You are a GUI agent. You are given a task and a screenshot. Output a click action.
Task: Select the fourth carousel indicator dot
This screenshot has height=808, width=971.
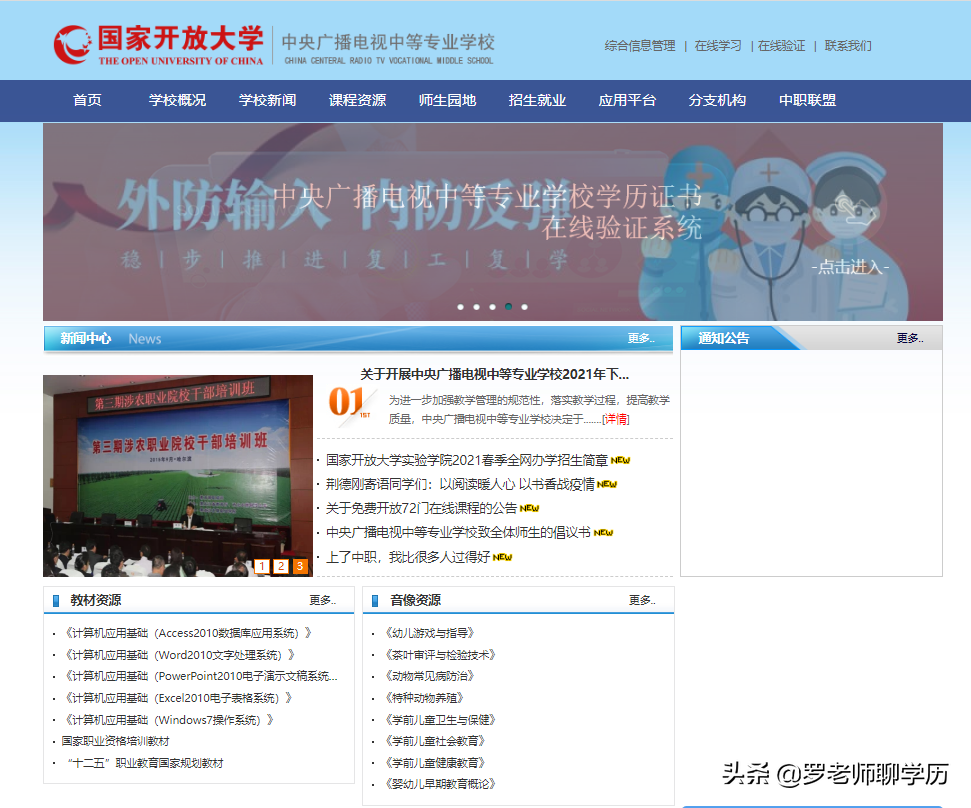(508, 307)
